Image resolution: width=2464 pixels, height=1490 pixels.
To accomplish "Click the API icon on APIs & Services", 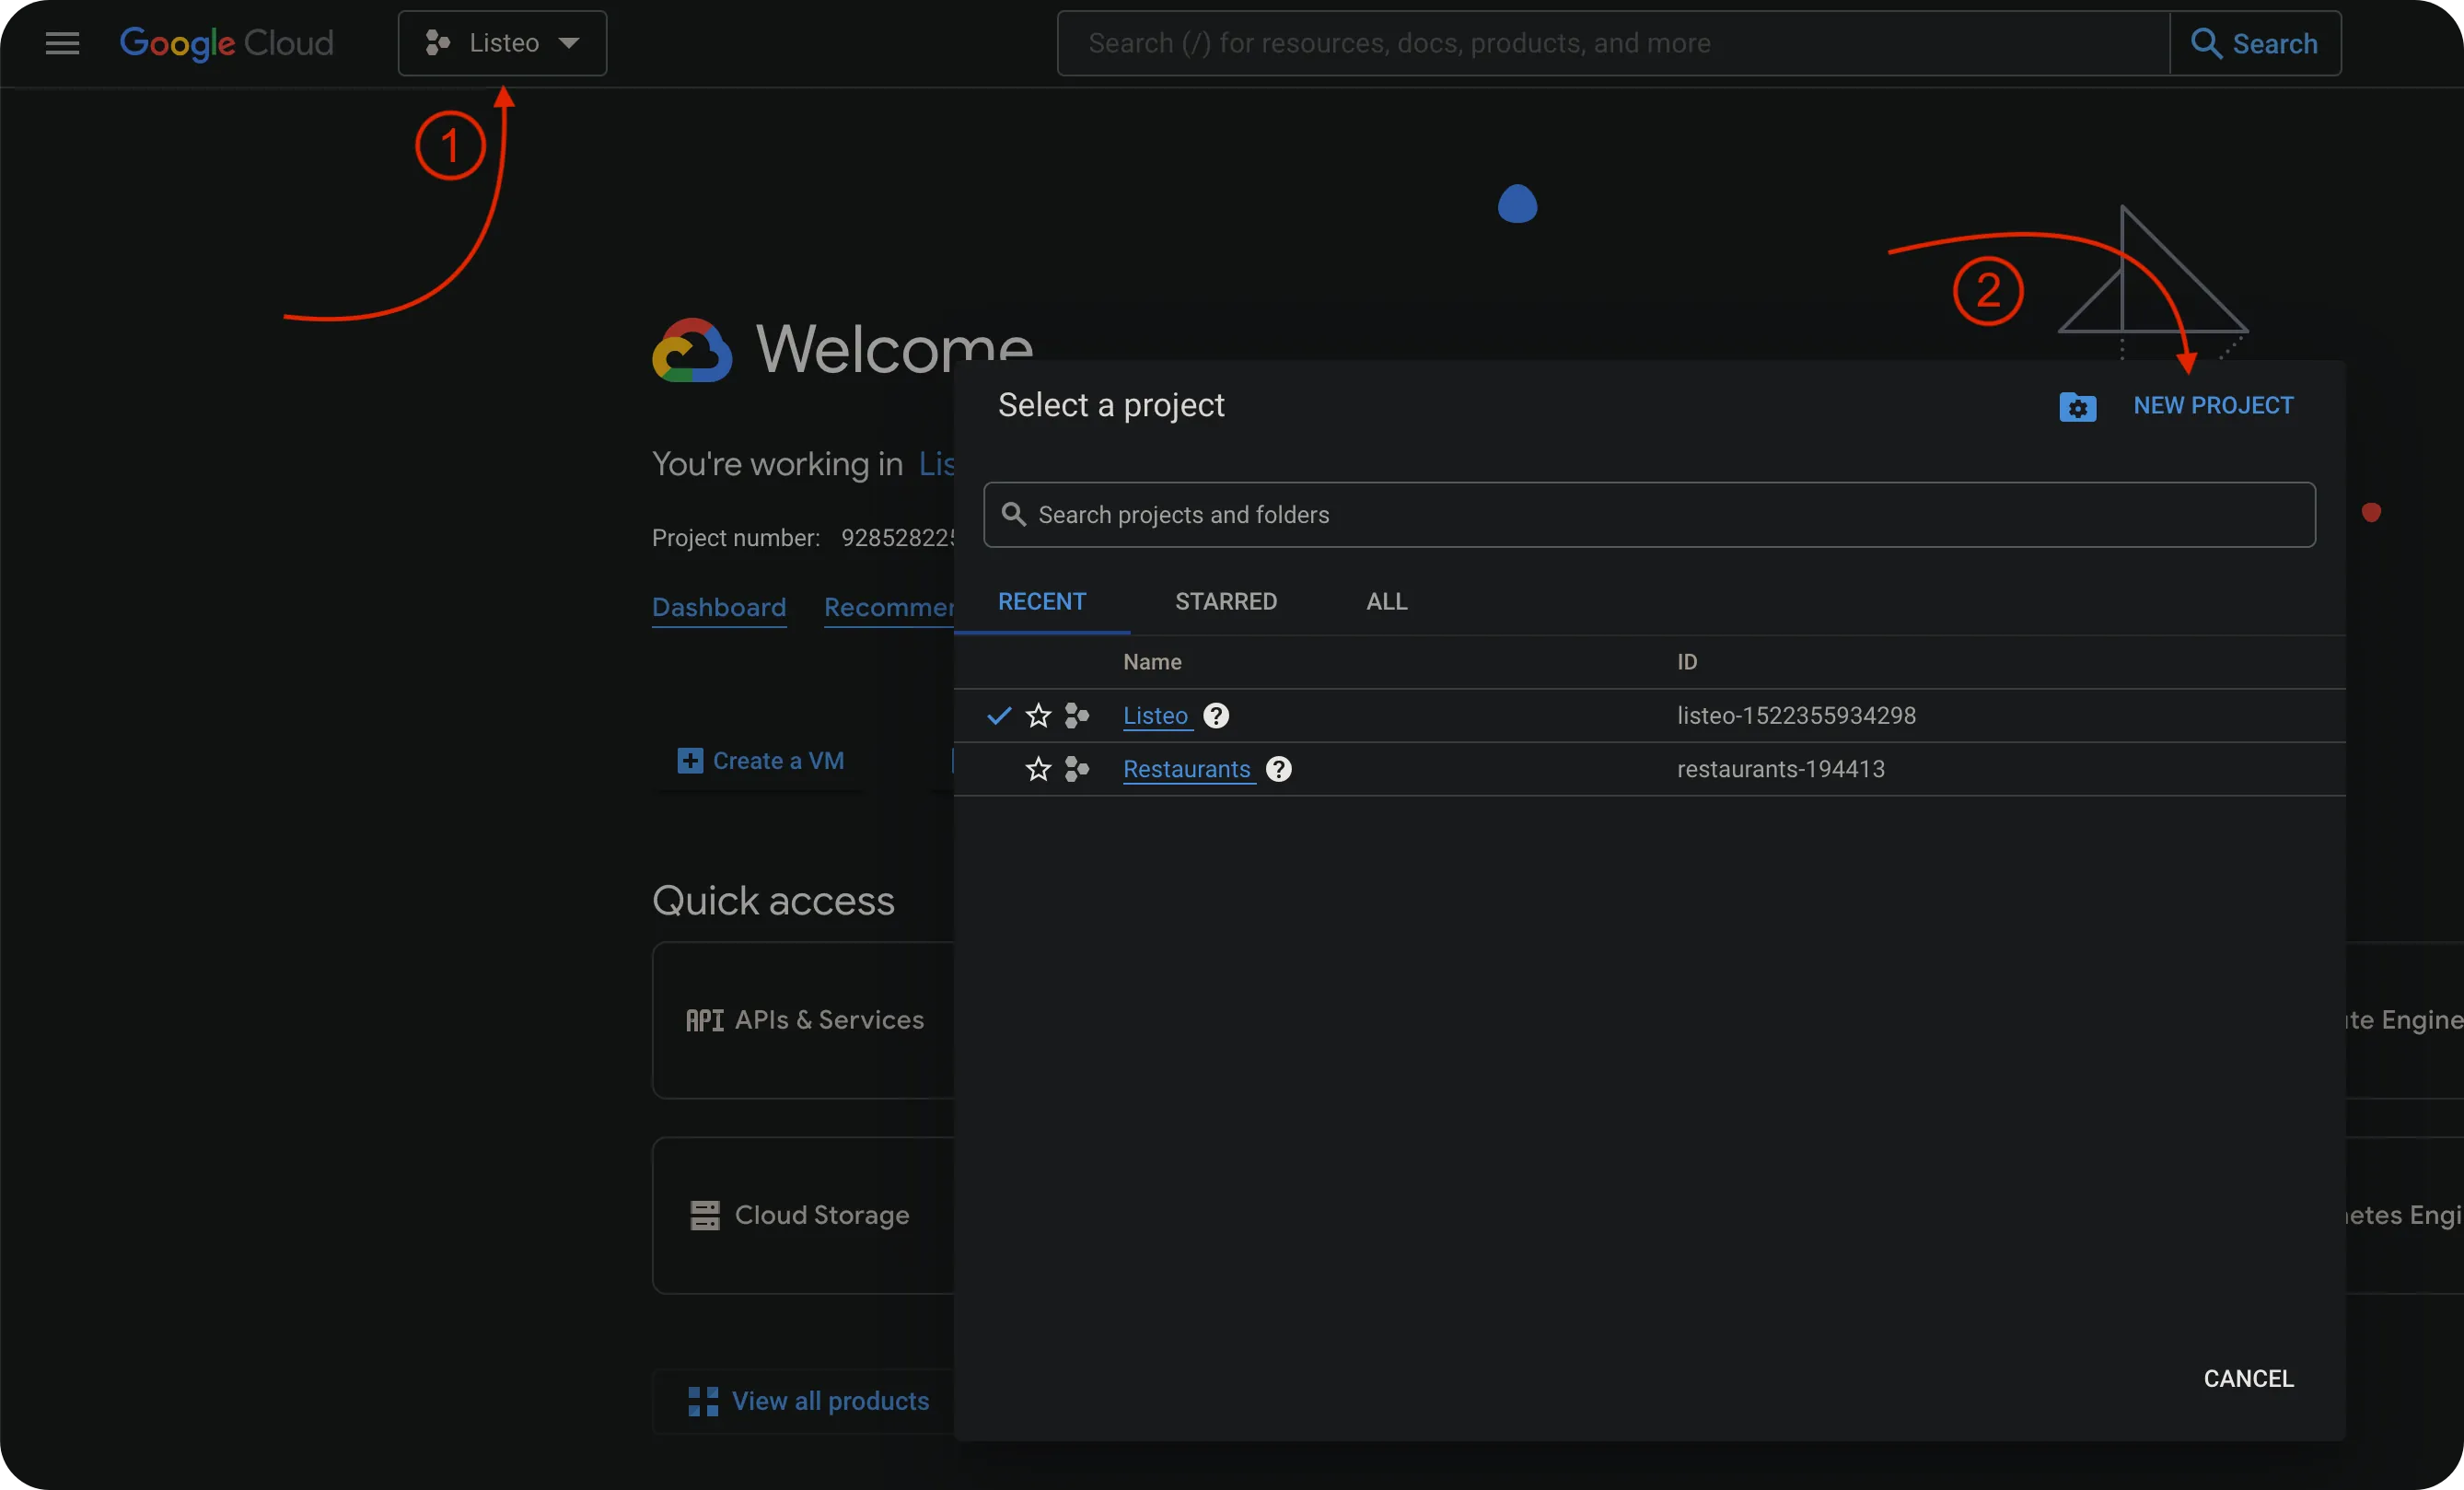I will pyautogui.click(x=704, y=1020).
